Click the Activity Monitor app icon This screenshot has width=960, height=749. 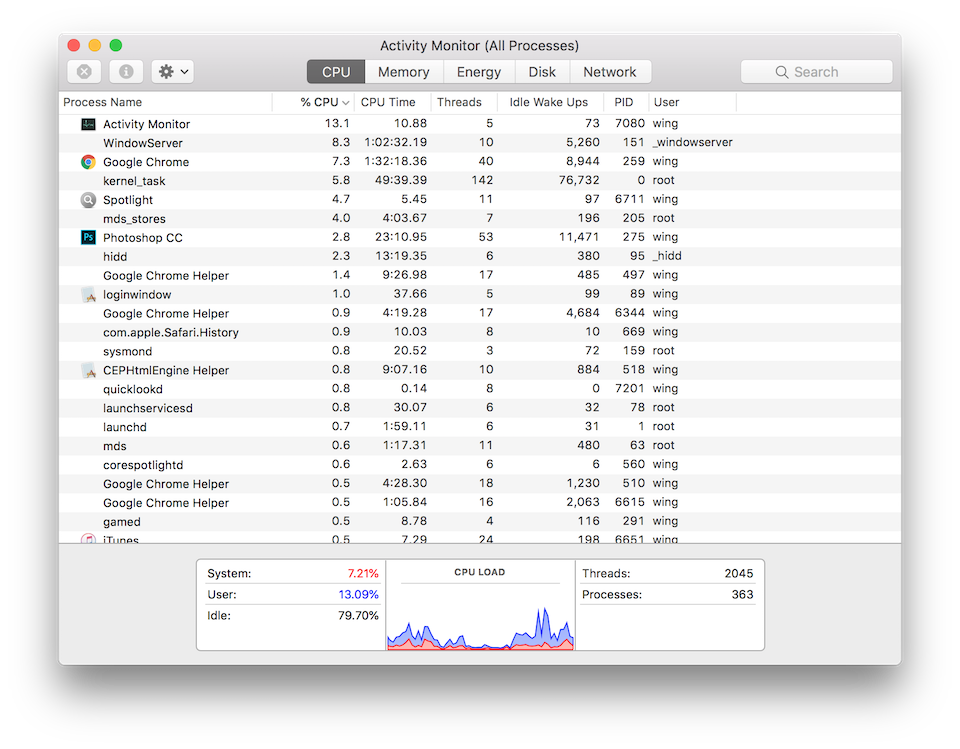88,124
